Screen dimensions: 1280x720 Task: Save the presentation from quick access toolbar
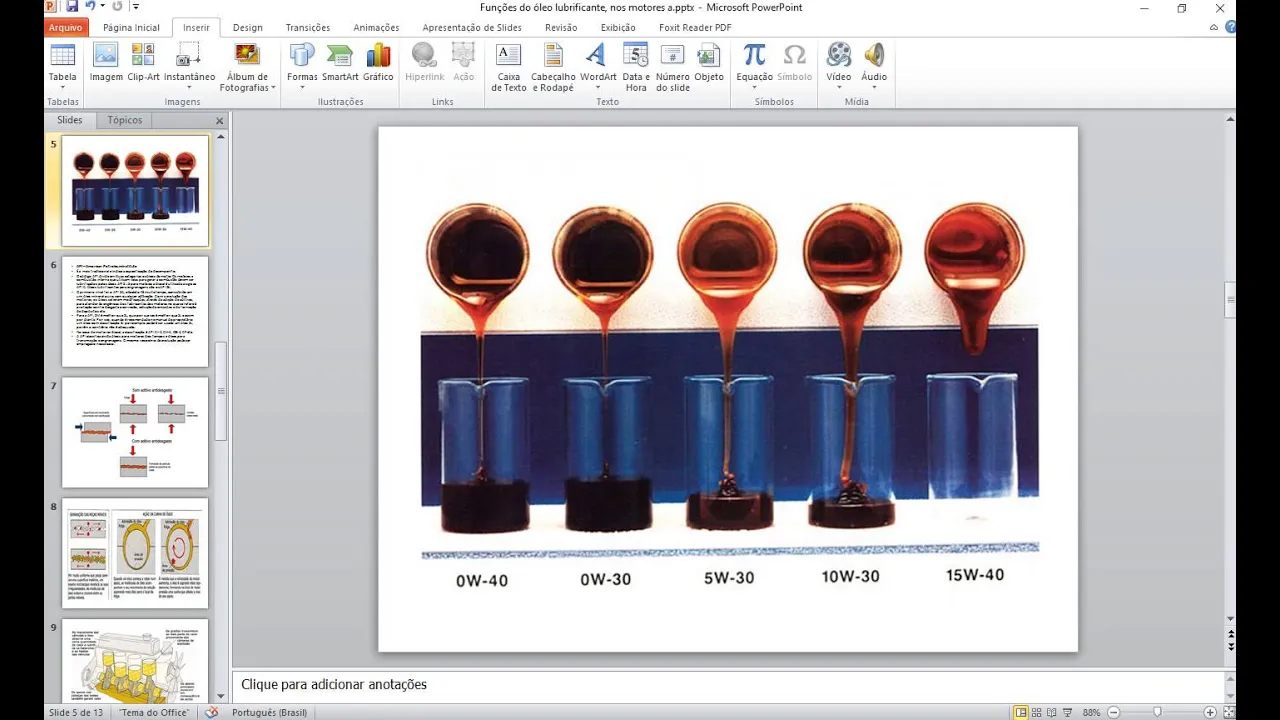point(72,7)
